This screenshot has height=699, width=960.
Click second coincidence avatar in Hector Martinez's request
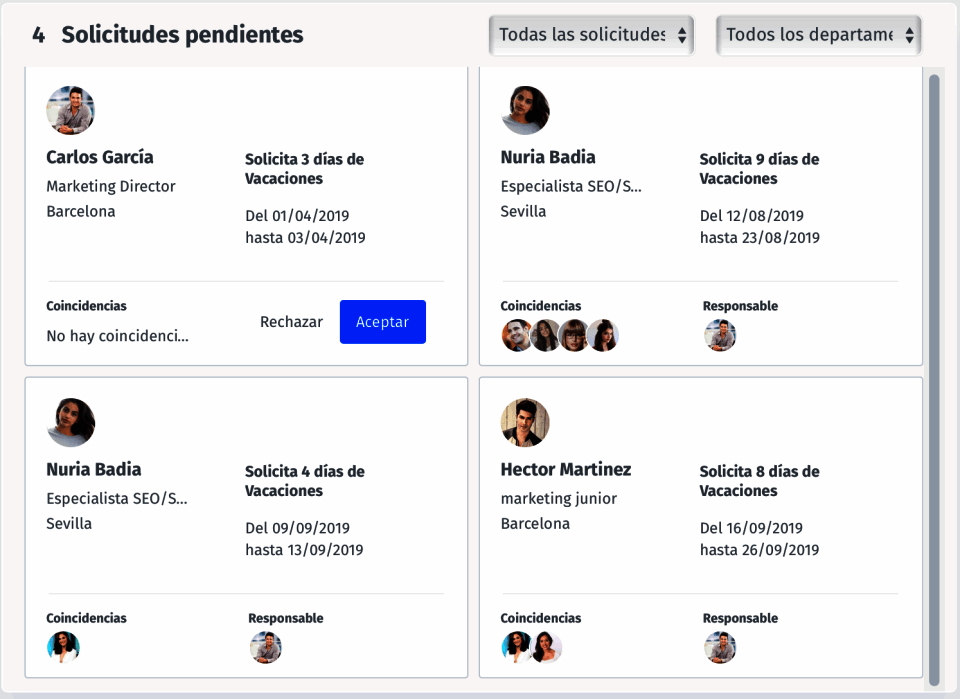click(x=546, y=648)
